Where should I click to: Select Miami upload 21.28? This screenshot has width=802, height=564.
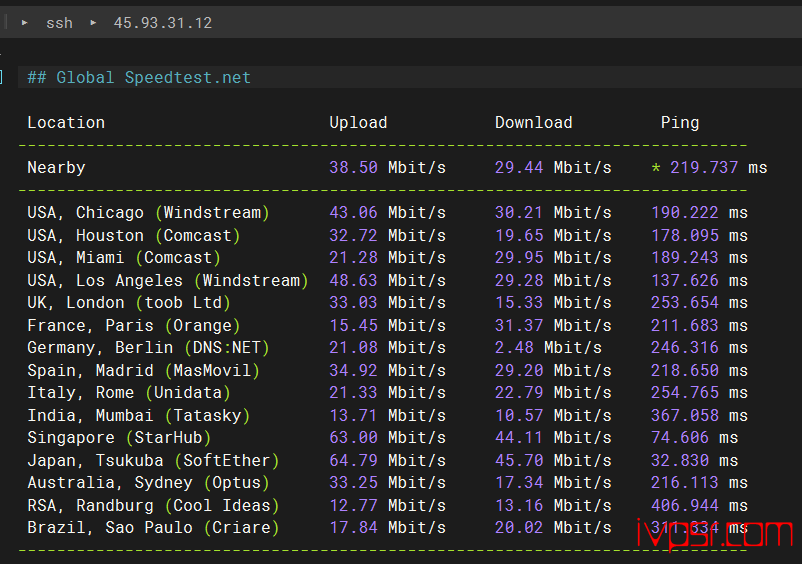point(353,258)
